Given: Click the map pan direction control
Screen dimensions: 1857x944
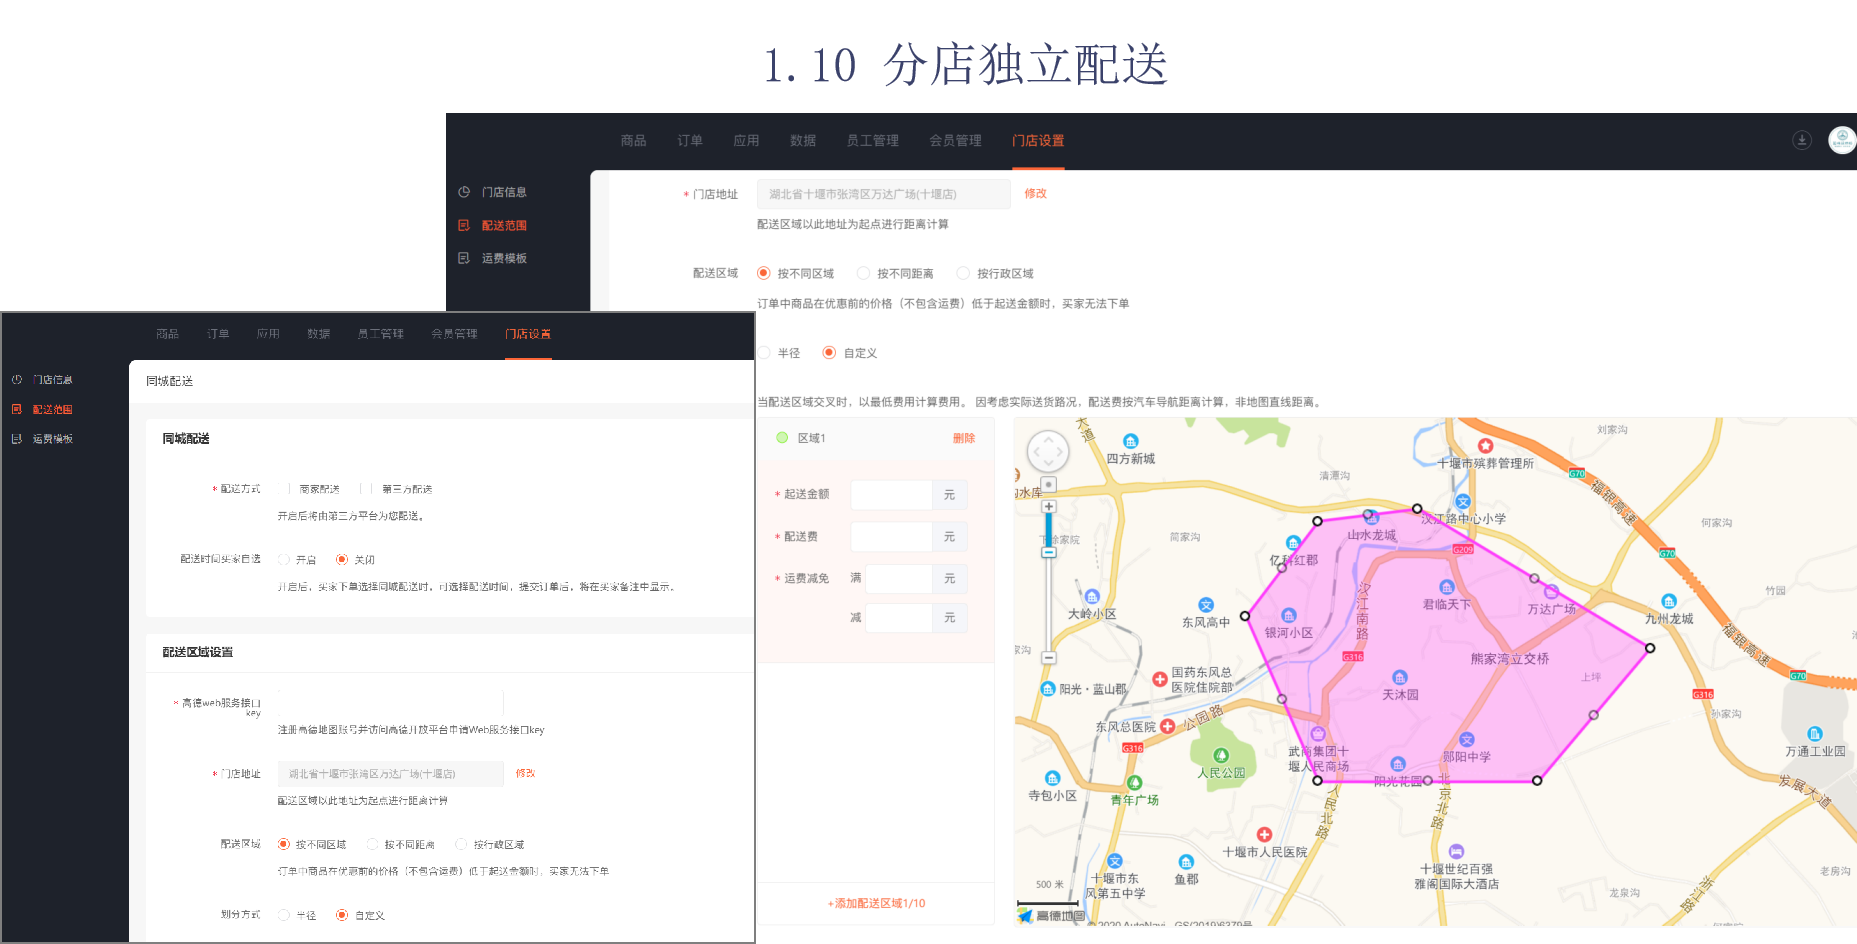Looking at the screenshot, I should click(1048, 452).
